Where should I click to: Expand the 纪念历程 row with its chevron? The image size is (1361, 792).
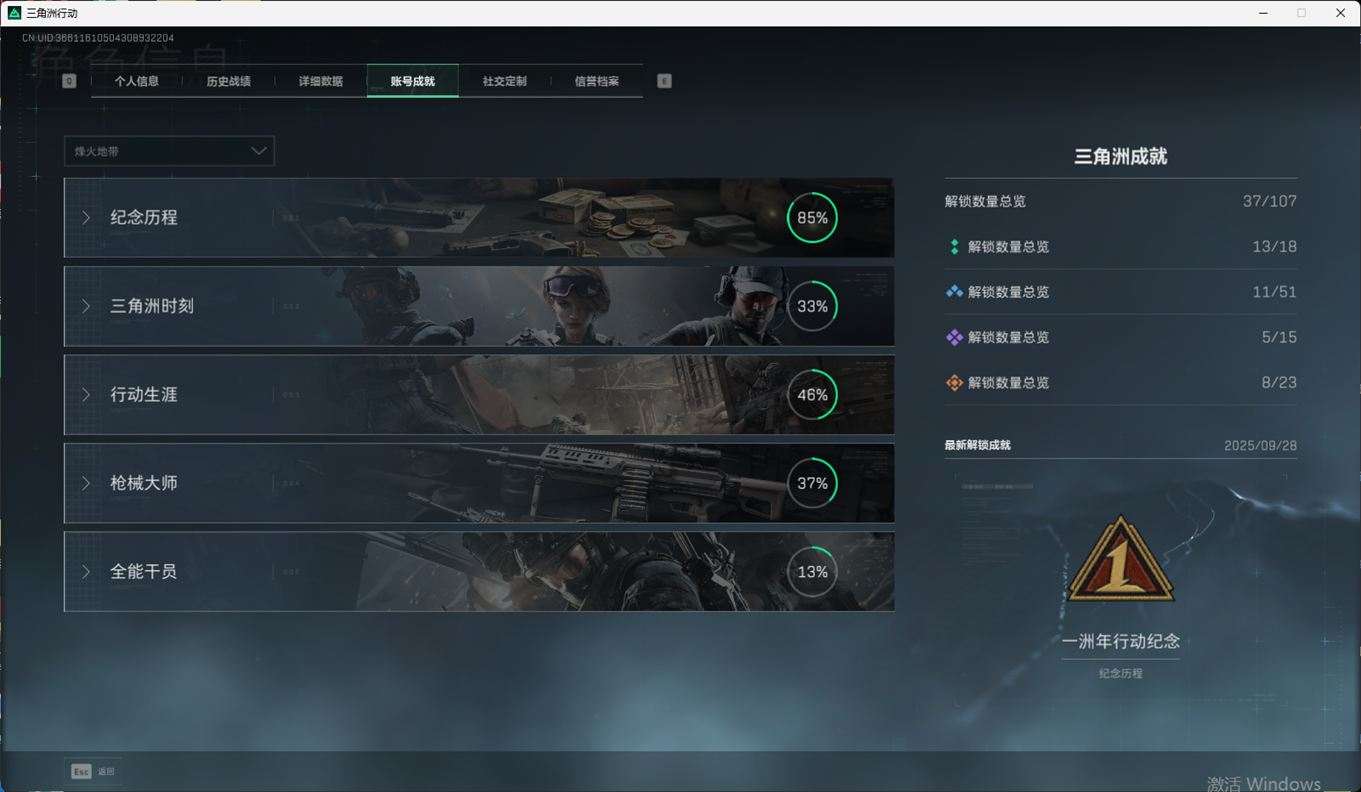click(x=86, y=218)
